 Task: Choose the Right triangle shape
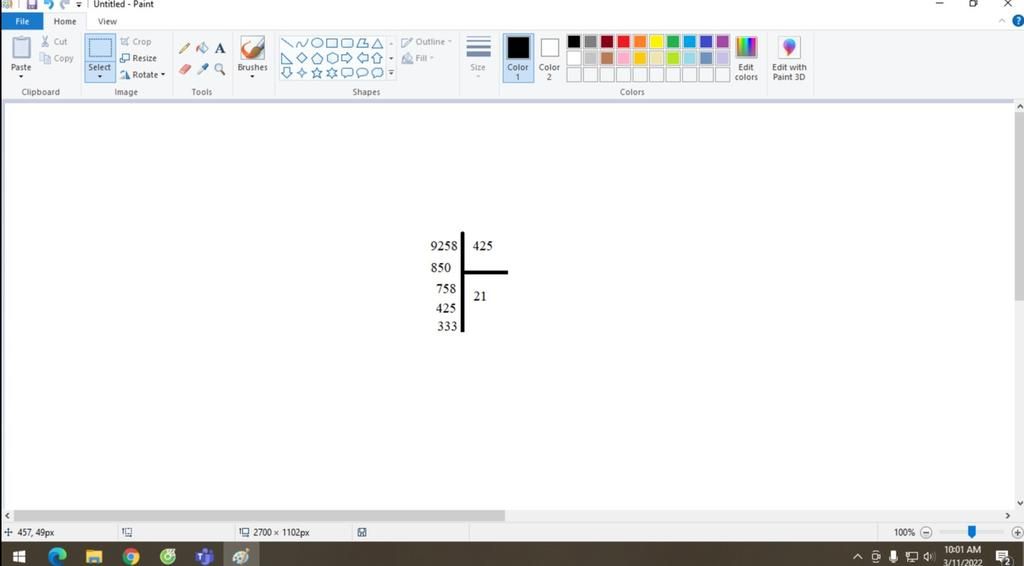pos(287,58)
